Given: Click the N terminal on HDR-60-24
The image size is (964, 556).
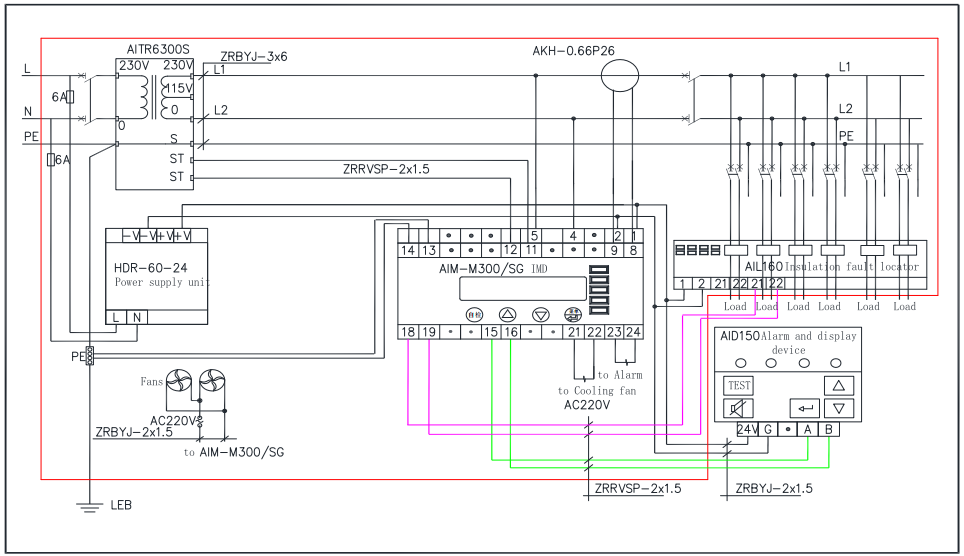Looking at the screenshot, I should (136, 317).
